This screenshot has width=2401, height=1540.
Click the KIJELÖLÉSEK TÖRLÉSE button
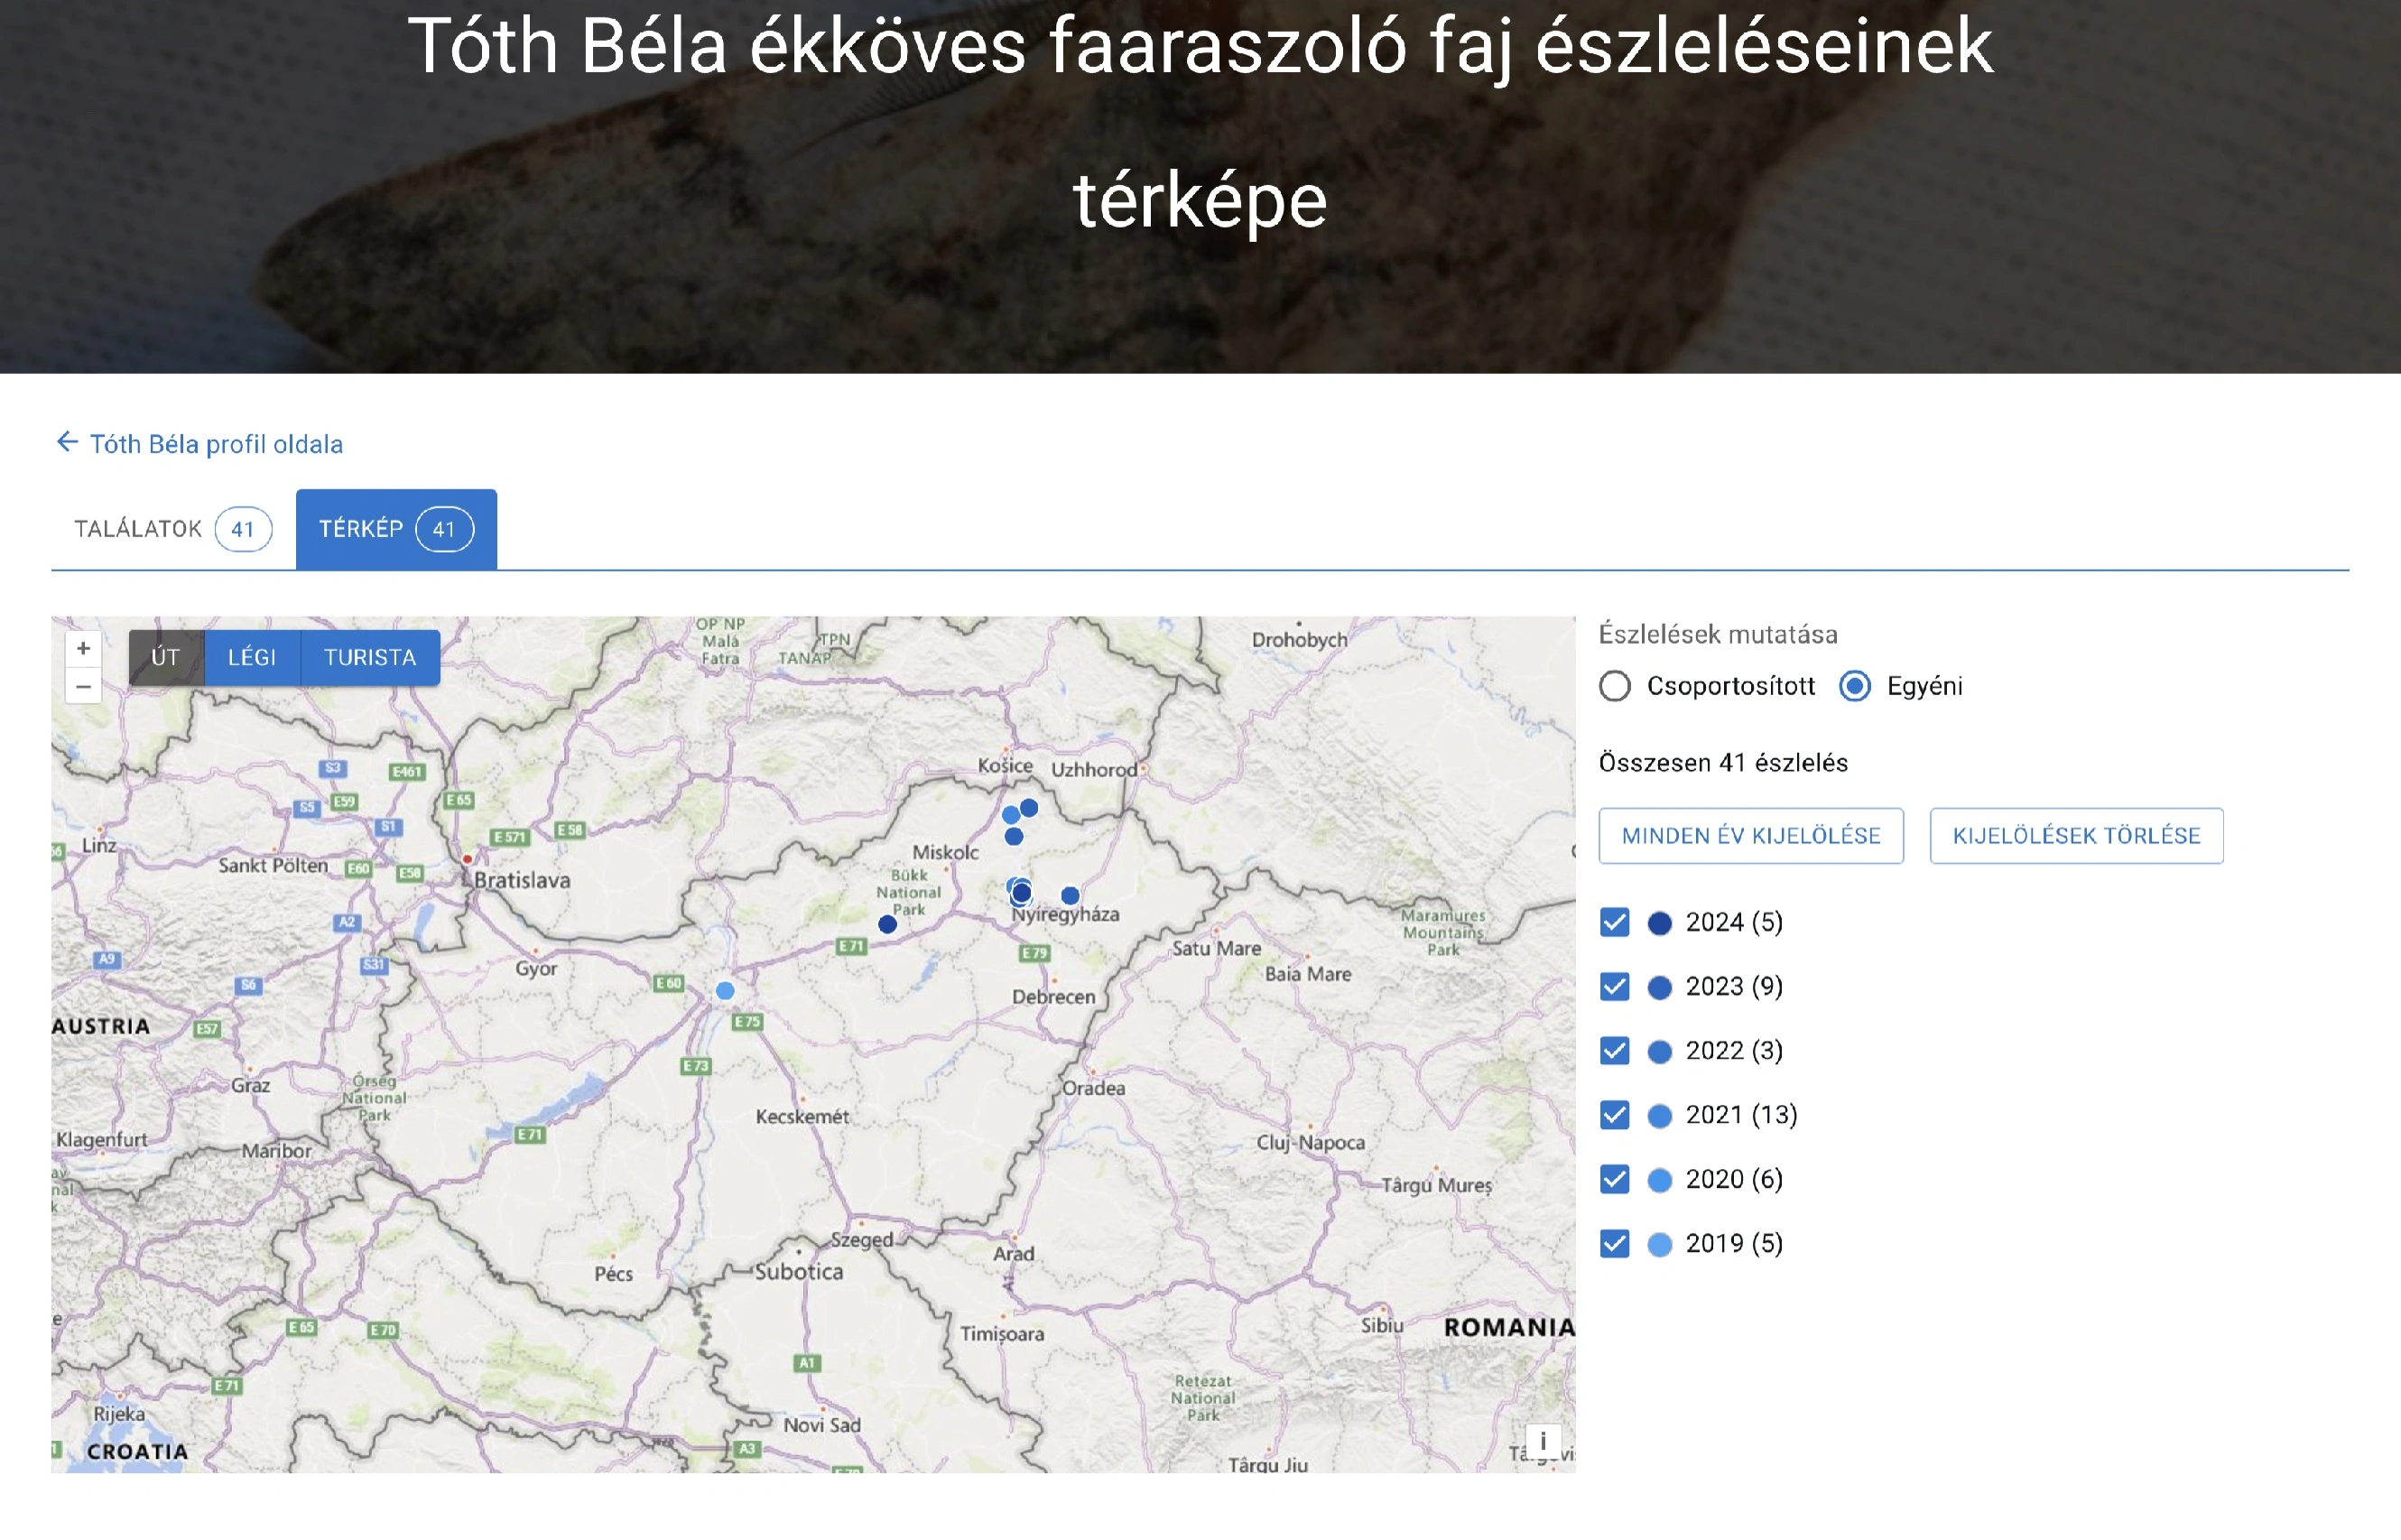point(2076,836)
